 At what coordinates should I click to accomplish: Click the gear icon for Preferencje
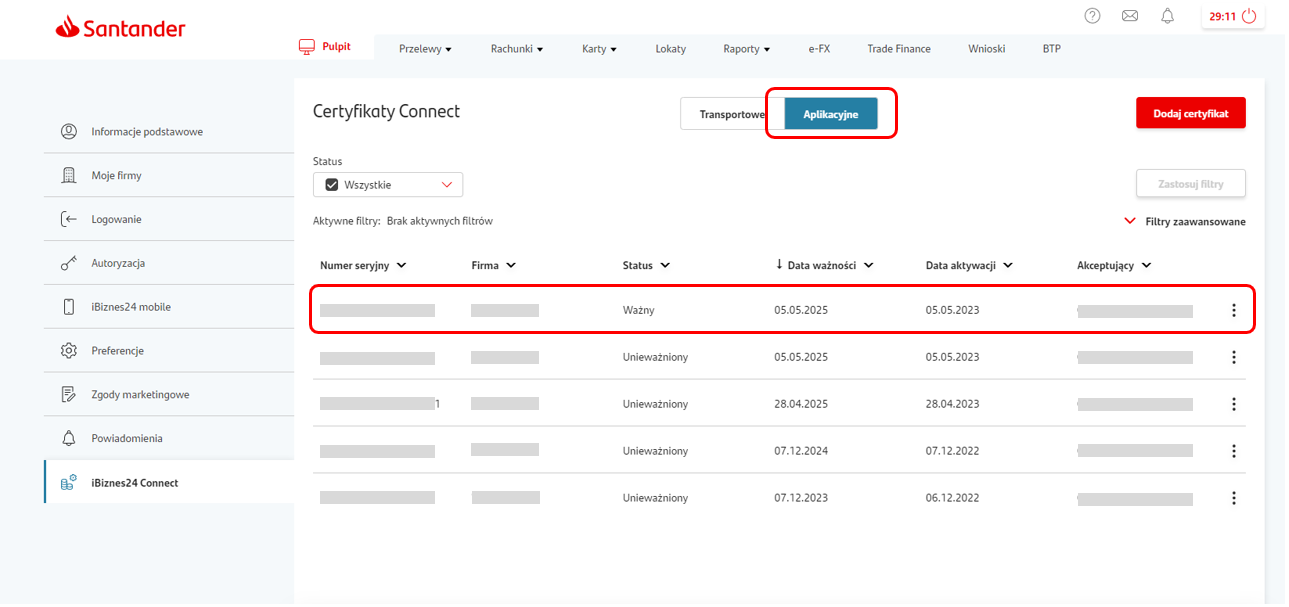pyautogui.click(x=69, y=351)
